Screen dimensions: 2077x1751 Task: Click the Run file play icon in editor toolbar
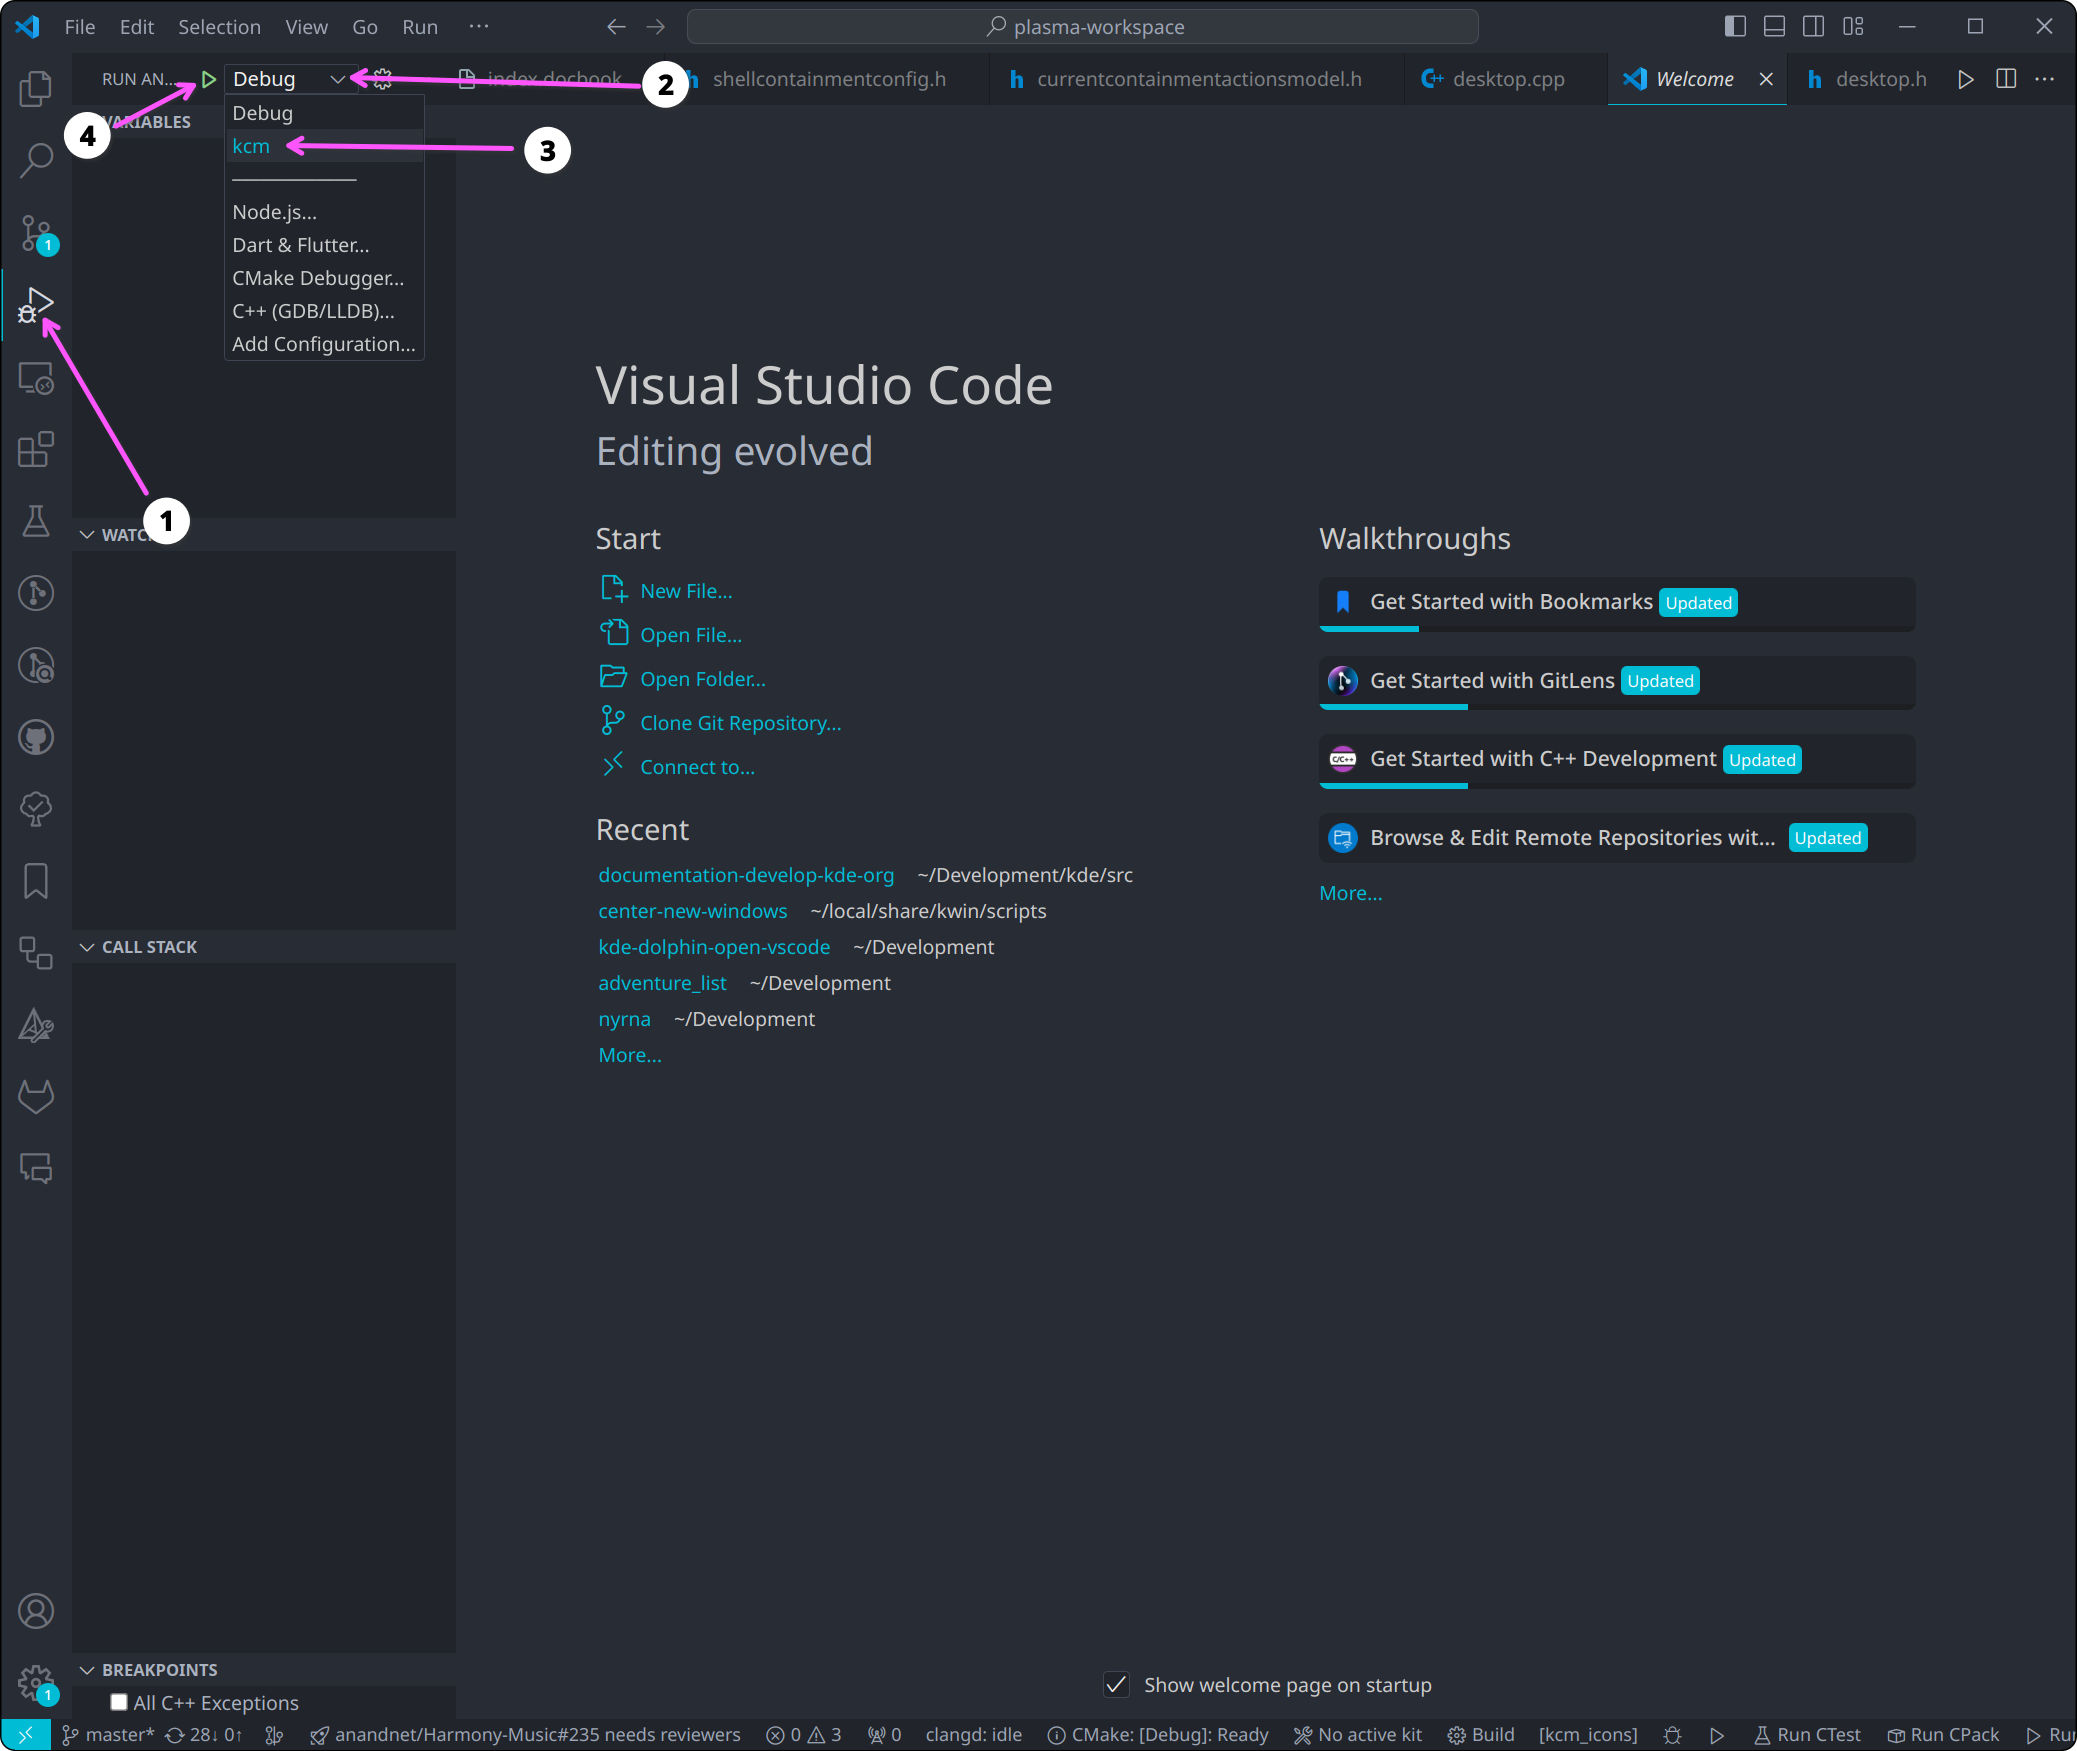coord(1965,79)
